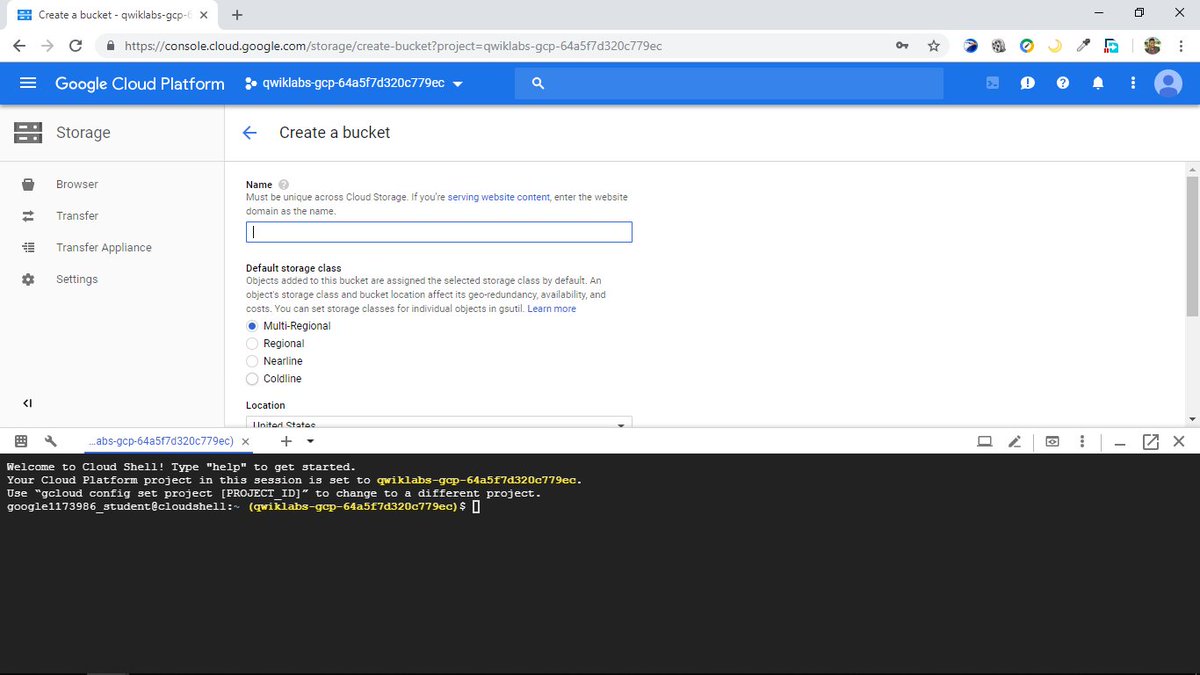Minimize the Cloud Shell panel
1200x675 pixels.
coord(1120,443)
